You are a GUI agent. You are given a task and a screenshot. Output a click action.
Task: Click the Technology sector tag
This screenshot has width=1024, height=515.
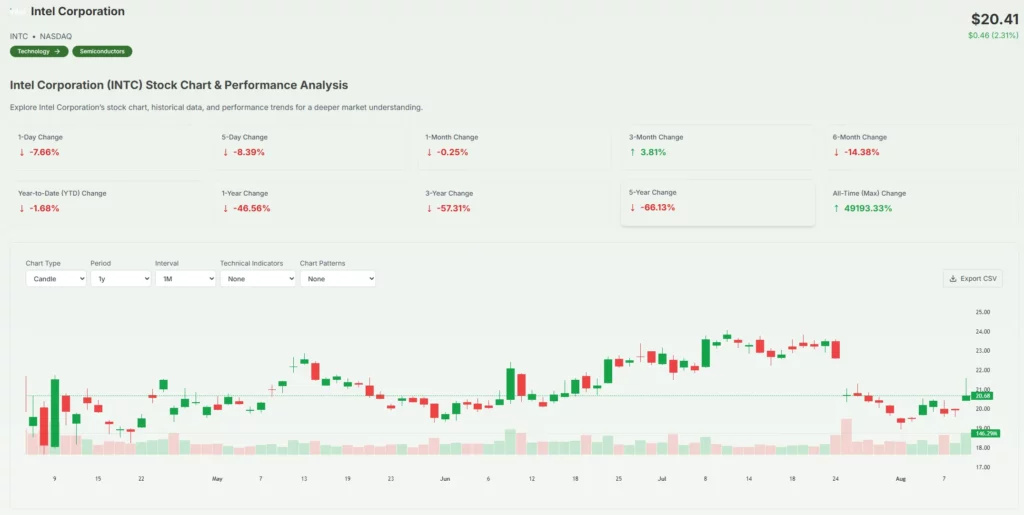click(39, 51)
